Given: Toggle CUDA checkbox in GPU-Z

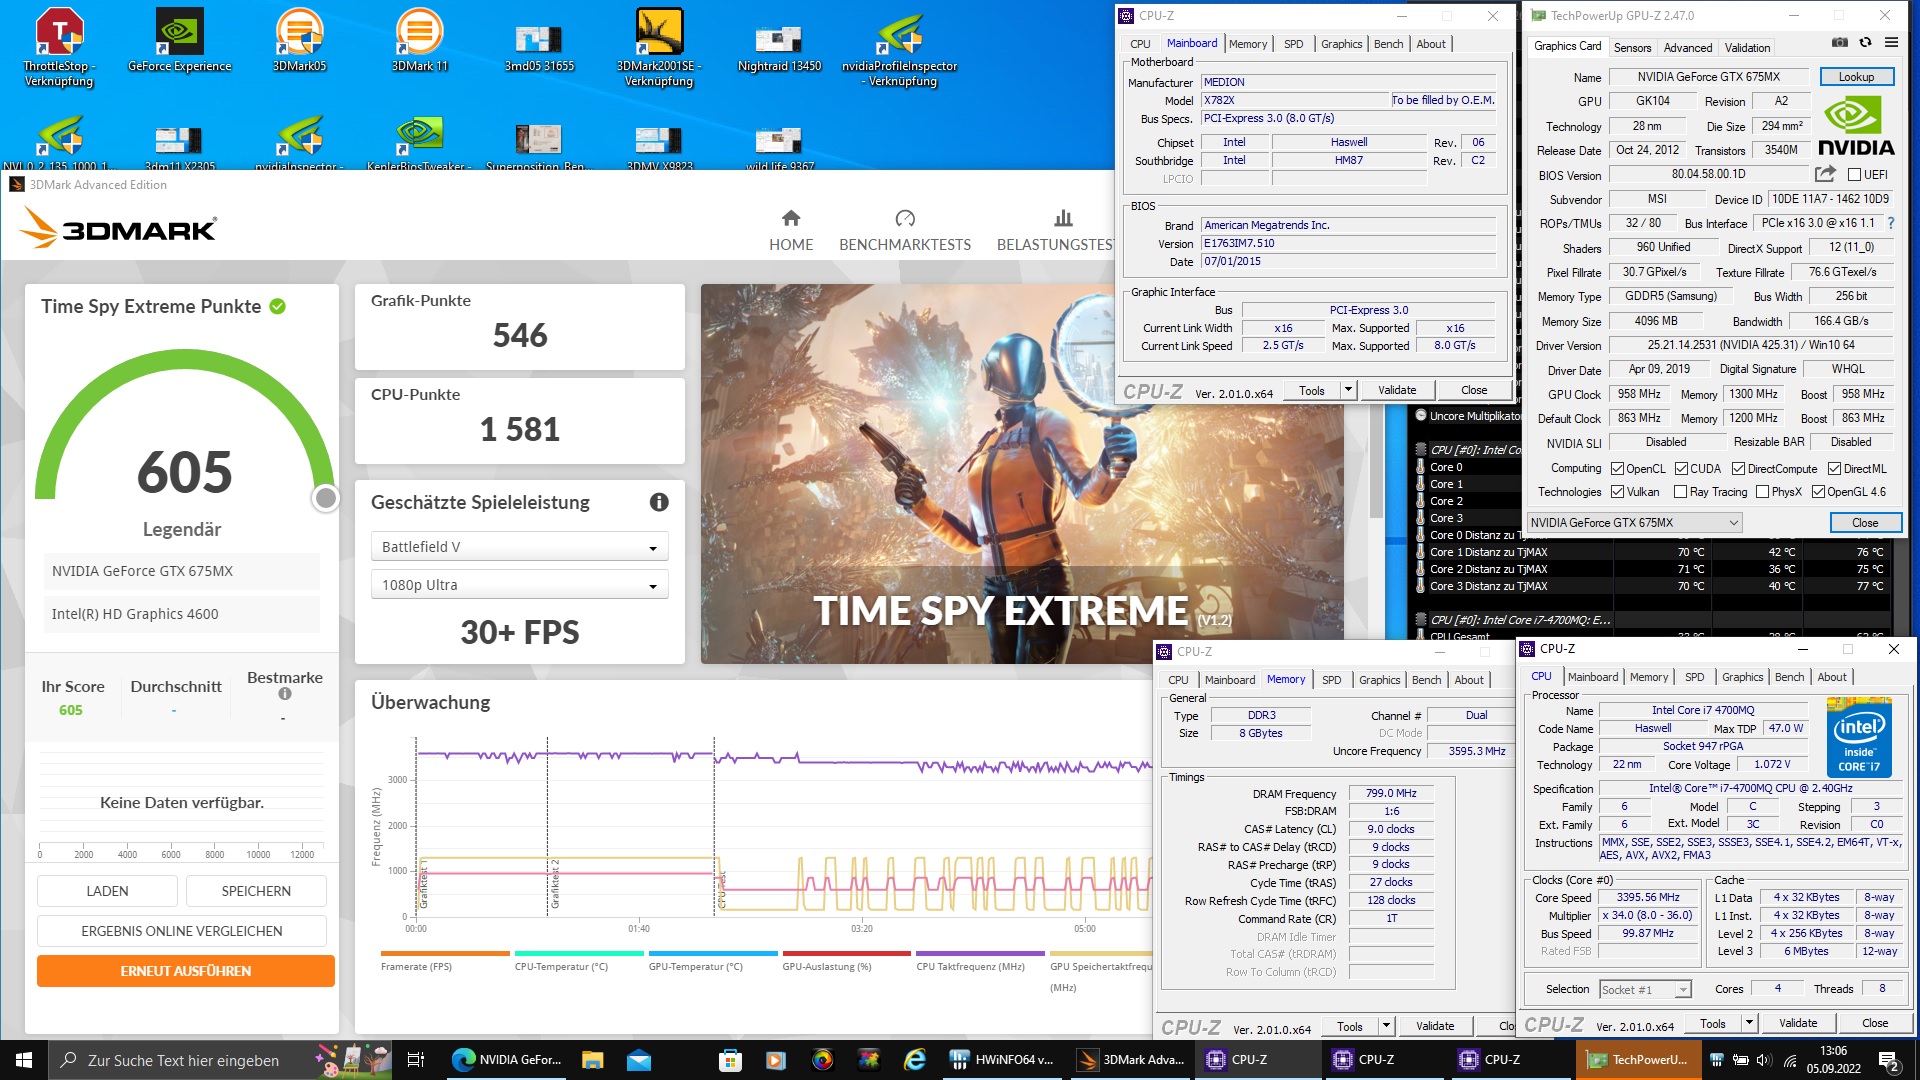Looking at the screenshot, I should tap(1681, 469).
